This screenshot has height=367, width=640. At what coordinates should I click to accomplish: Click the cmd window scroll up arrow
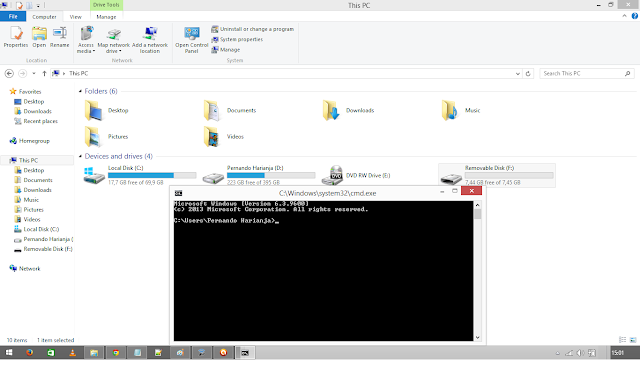click(x=478, y=205)
